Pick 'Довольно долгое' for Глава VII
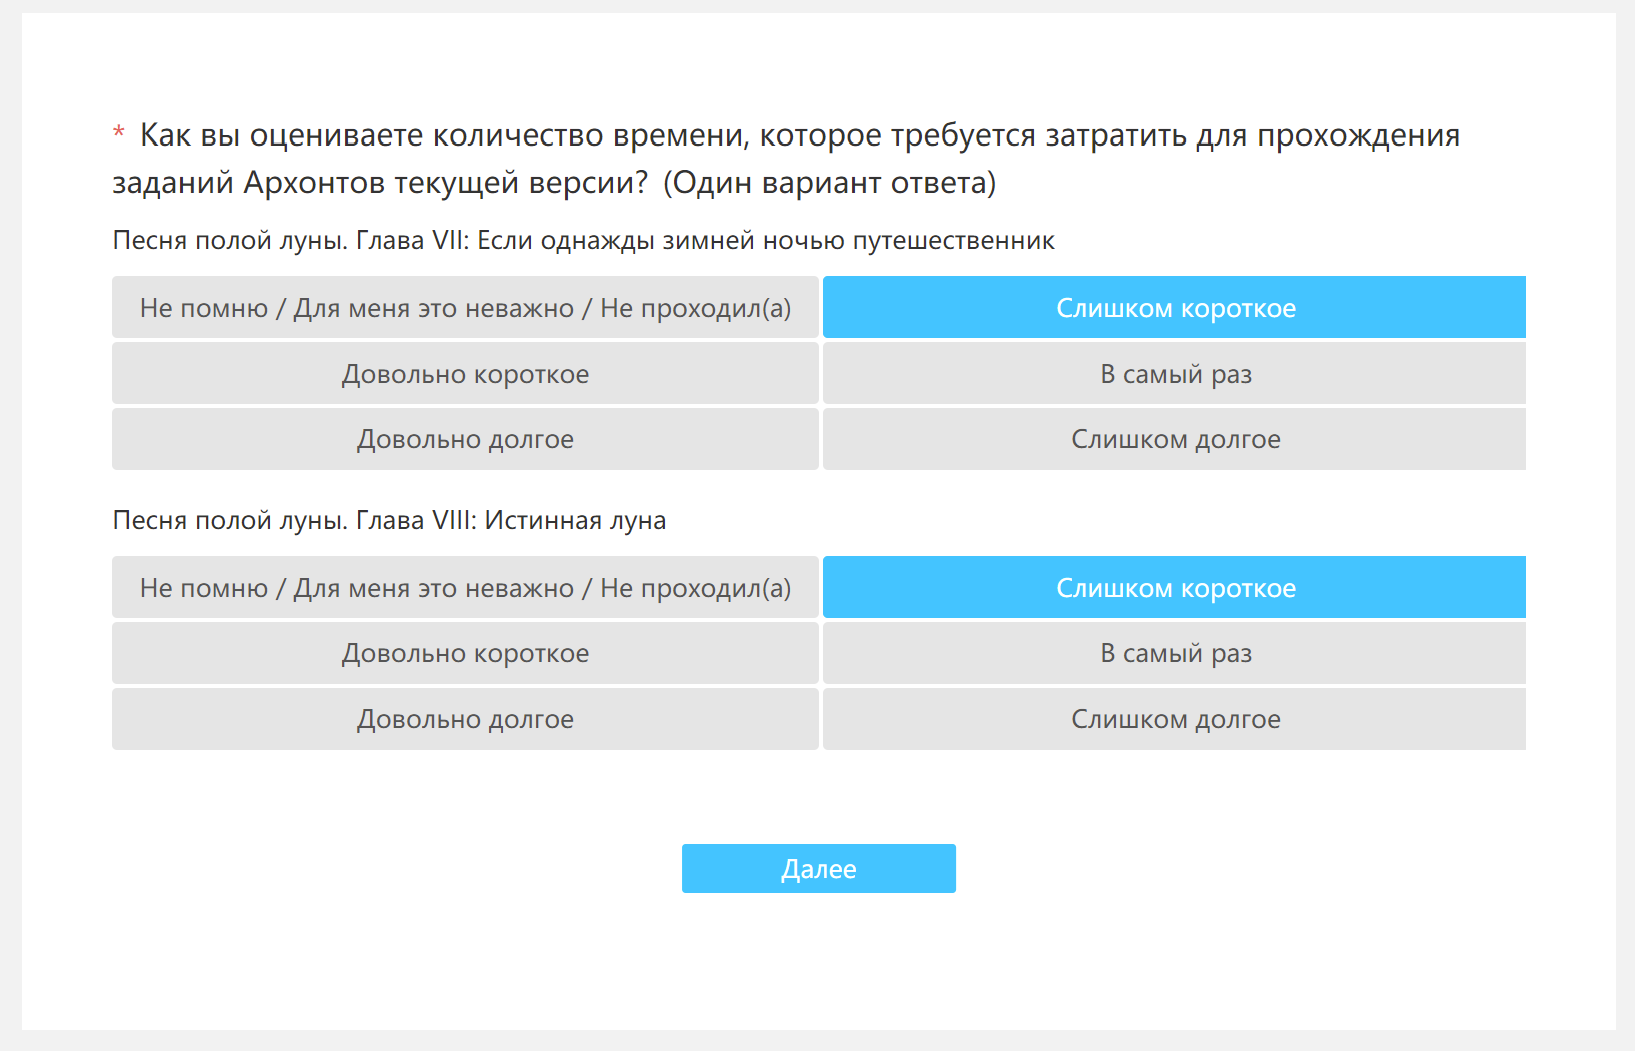The height and width of the screenshot is (1051, 1635). tap(465, 439)
